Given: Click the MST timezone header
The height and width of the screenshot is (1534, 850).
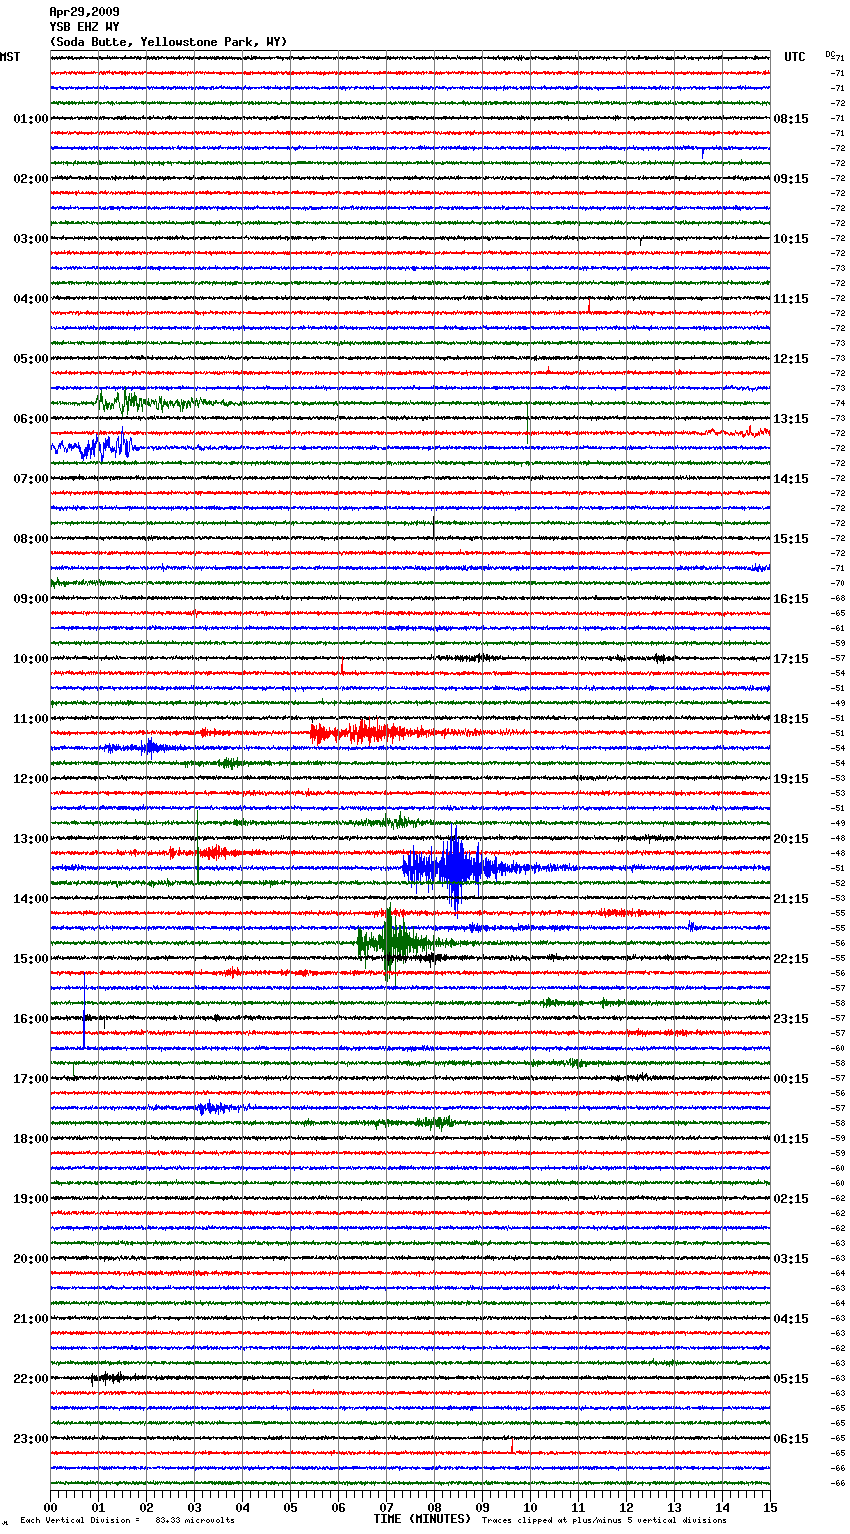Looking at the screenshot, I should [x=10, y=57].
